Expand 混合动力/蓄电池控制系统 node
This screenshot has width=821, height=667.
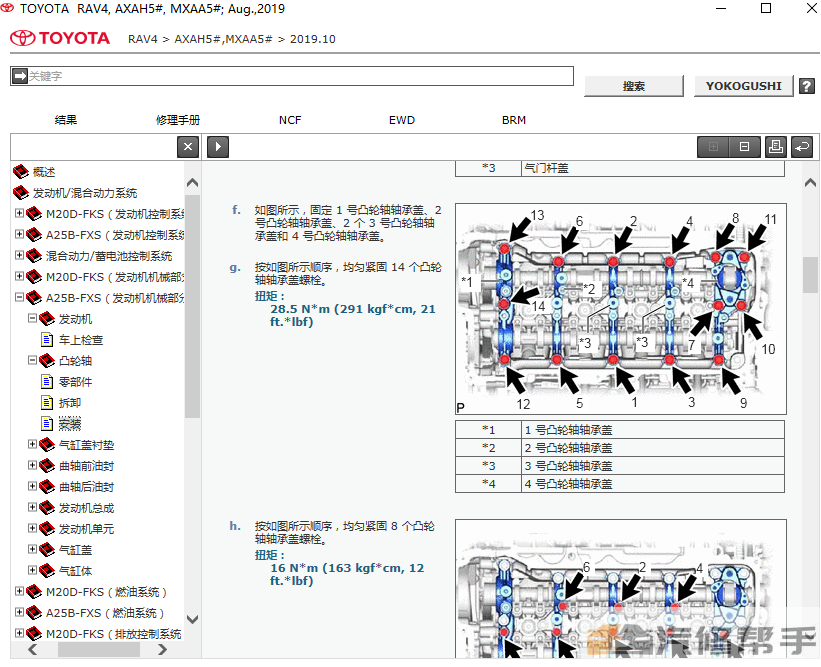(19, 255)
